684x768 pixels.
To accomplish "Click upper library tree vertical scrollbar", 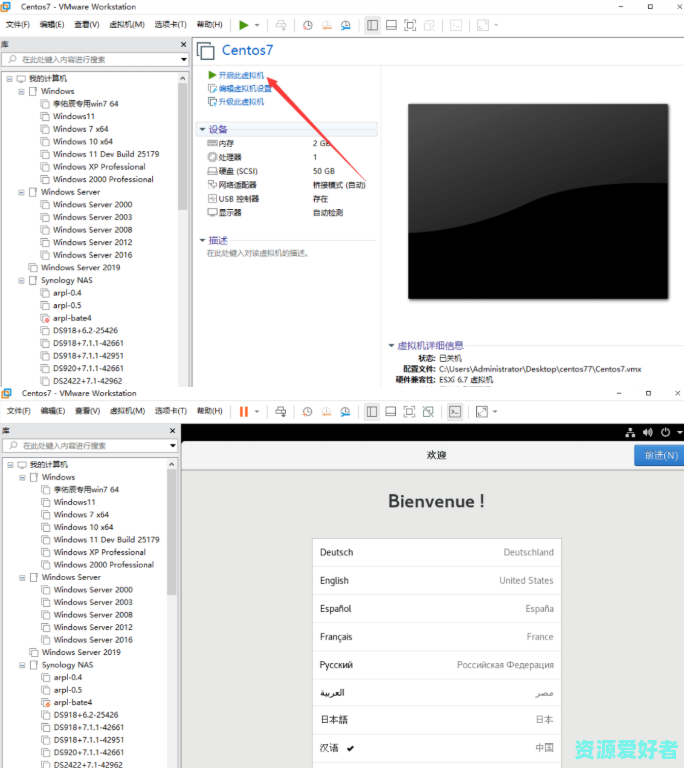I will (183, 145).
